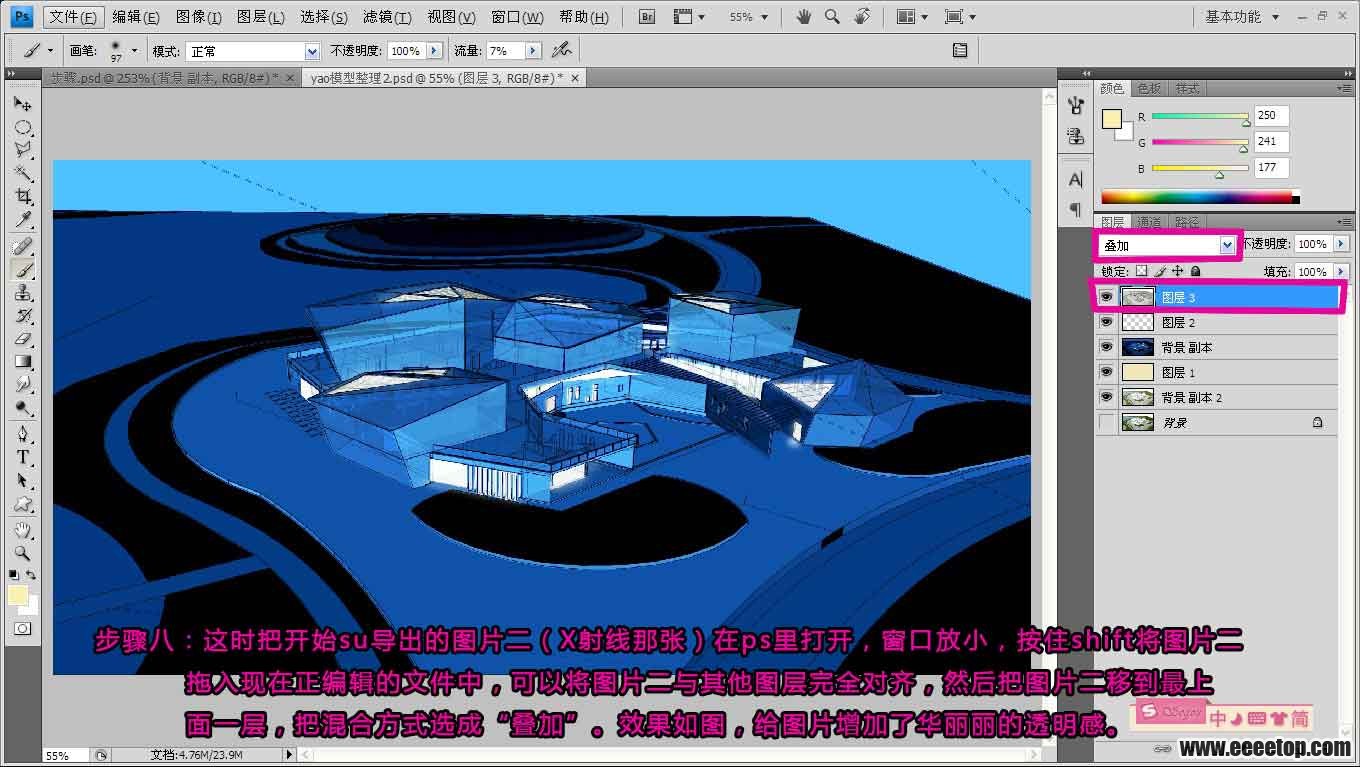
Task: Select the Hand tool in toolbox
Action: [x=23, y=530]
